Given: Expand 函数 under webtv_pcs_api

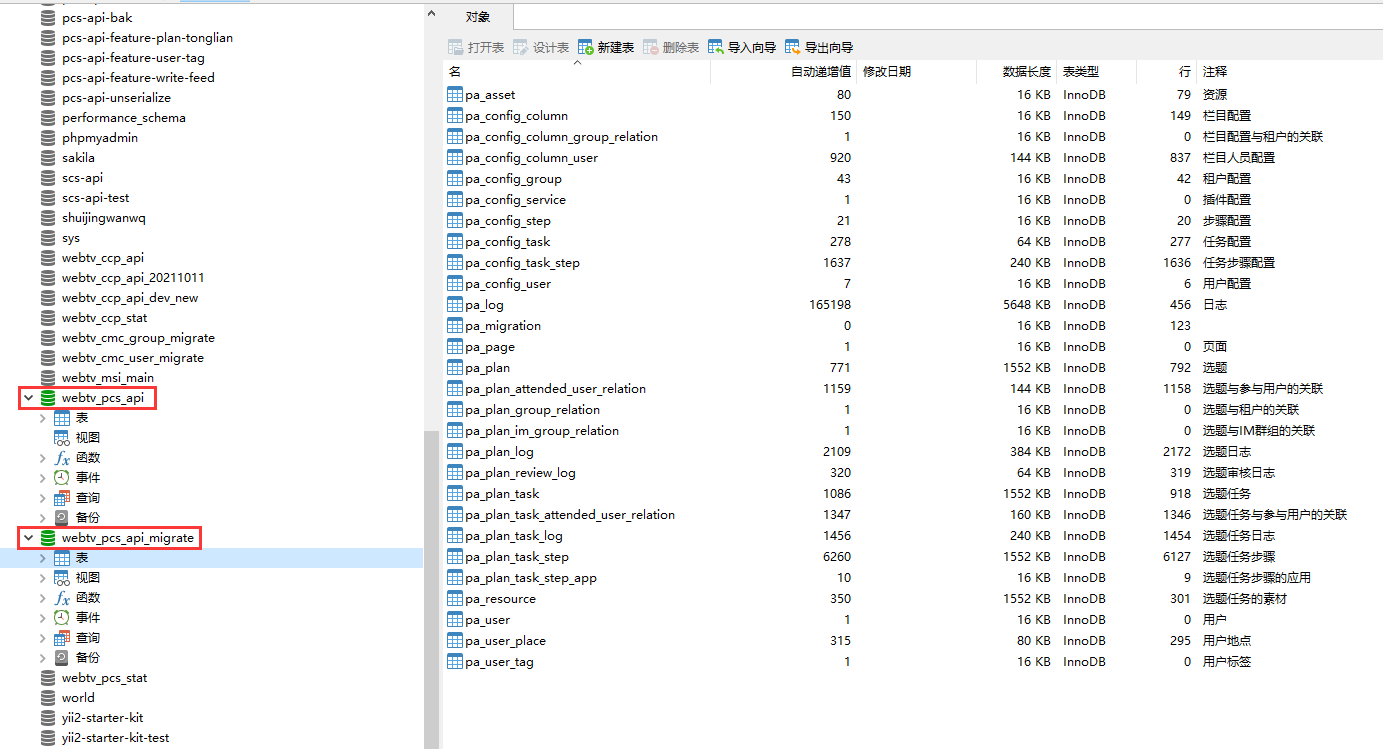Looking at the screenshot, I should (42, 458).
